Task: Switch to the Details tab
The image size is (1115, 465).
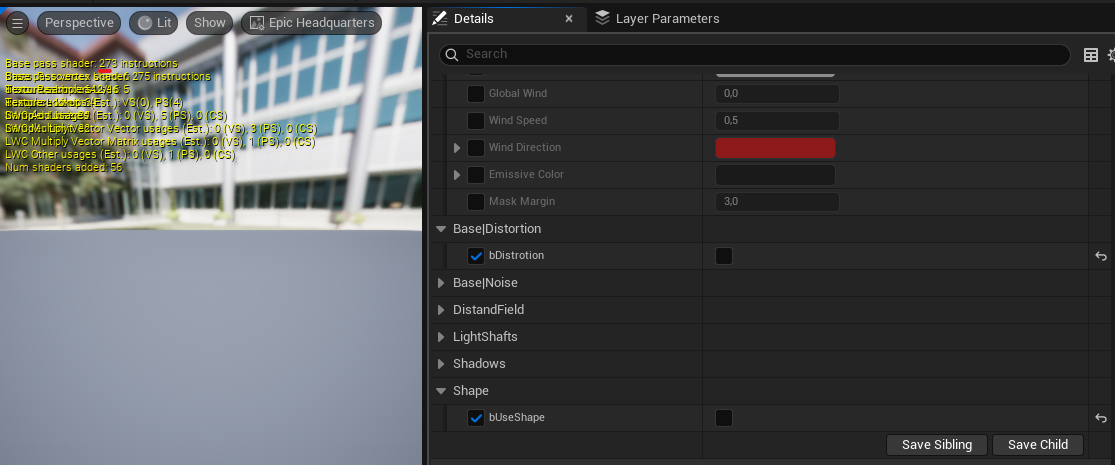Action: [474, 18]
